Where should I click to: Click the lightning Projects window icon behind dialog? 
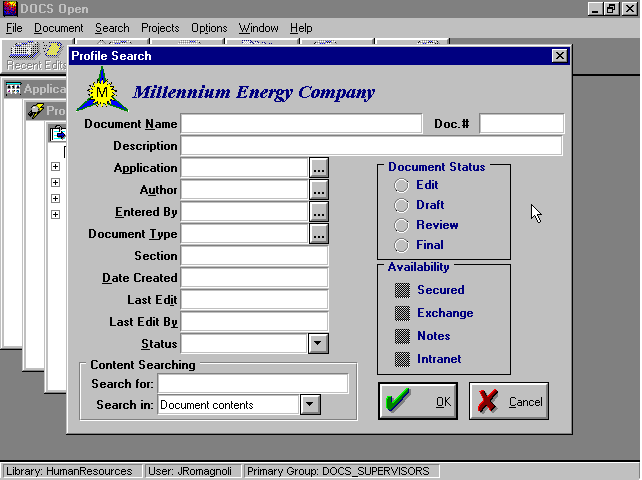tap(36, 111)
